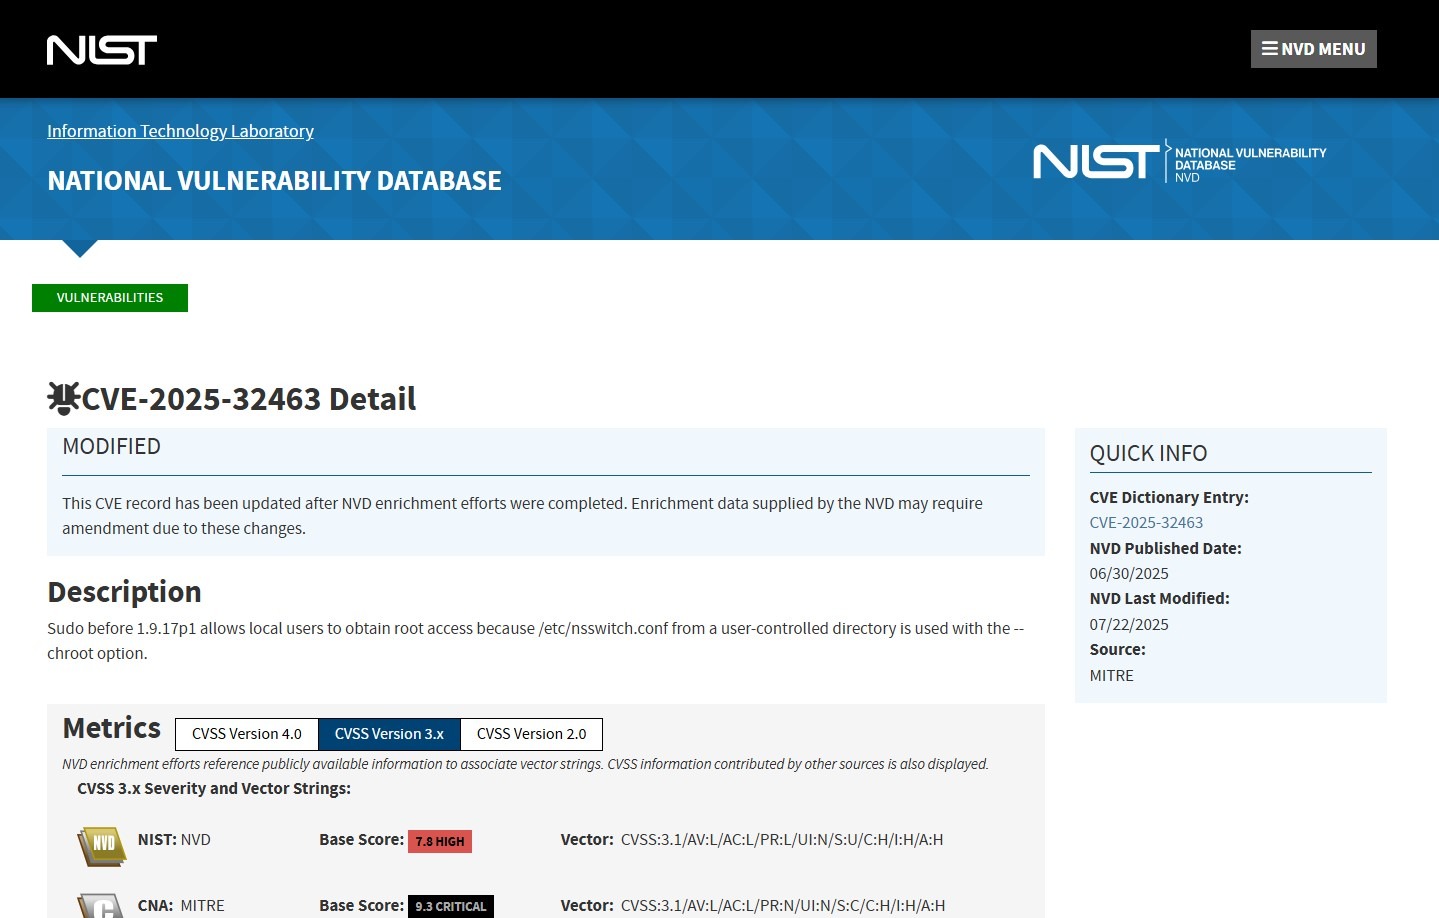The height and width of the screenshot is (918, 1439).
Task: Click the bug icon beside CVE title
Action: click(63, 398)
